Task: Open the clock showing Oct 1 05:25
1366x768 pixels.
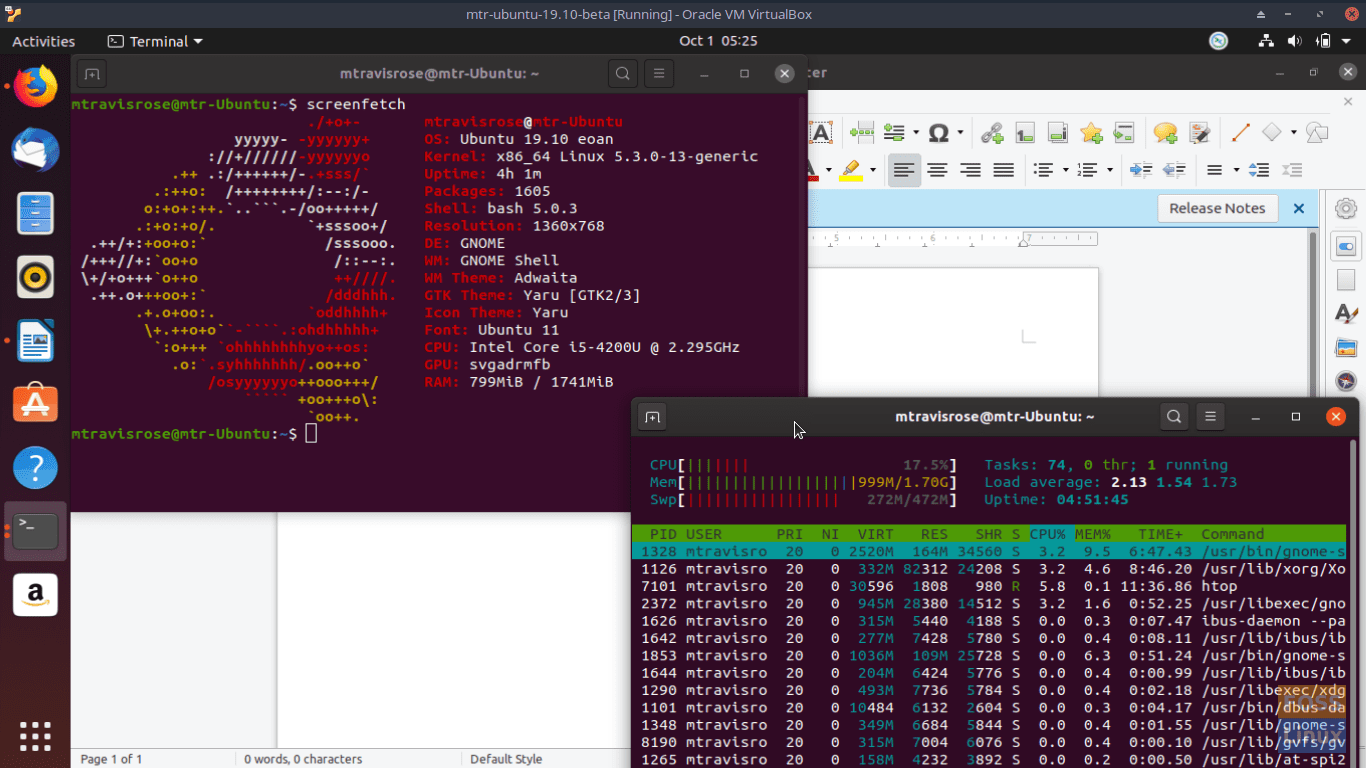Action: coord(718,41)
